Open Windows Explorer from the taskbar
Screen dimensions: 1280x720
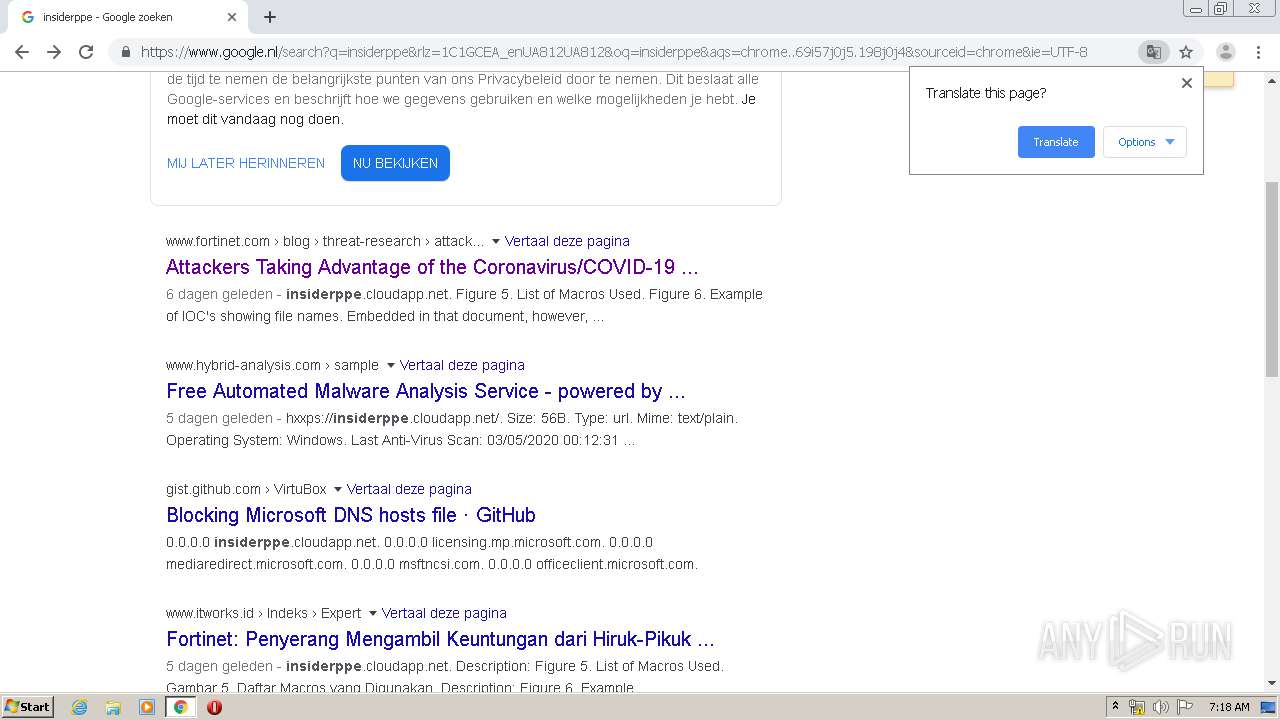pyautogui.click(x=113, y=707)
